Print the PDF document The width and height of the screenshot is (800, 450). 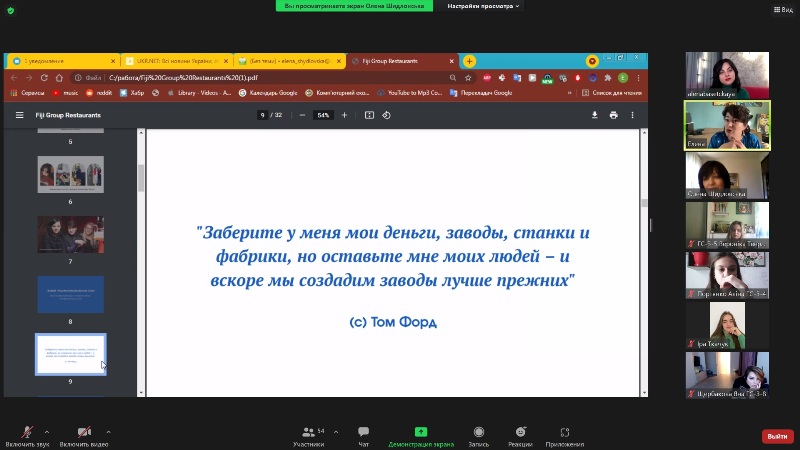(613, 115)
